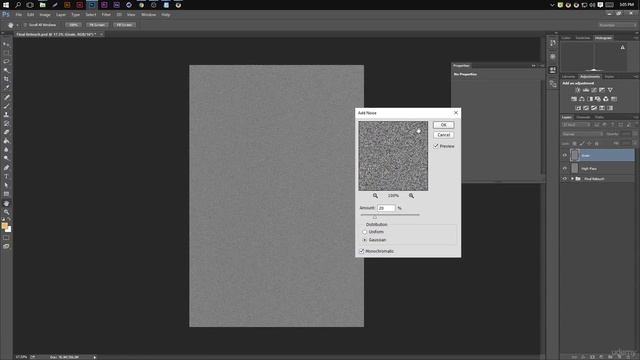640x360 pixels.
Task: Select the Horizontal Type tool
Action: (6, 176)
